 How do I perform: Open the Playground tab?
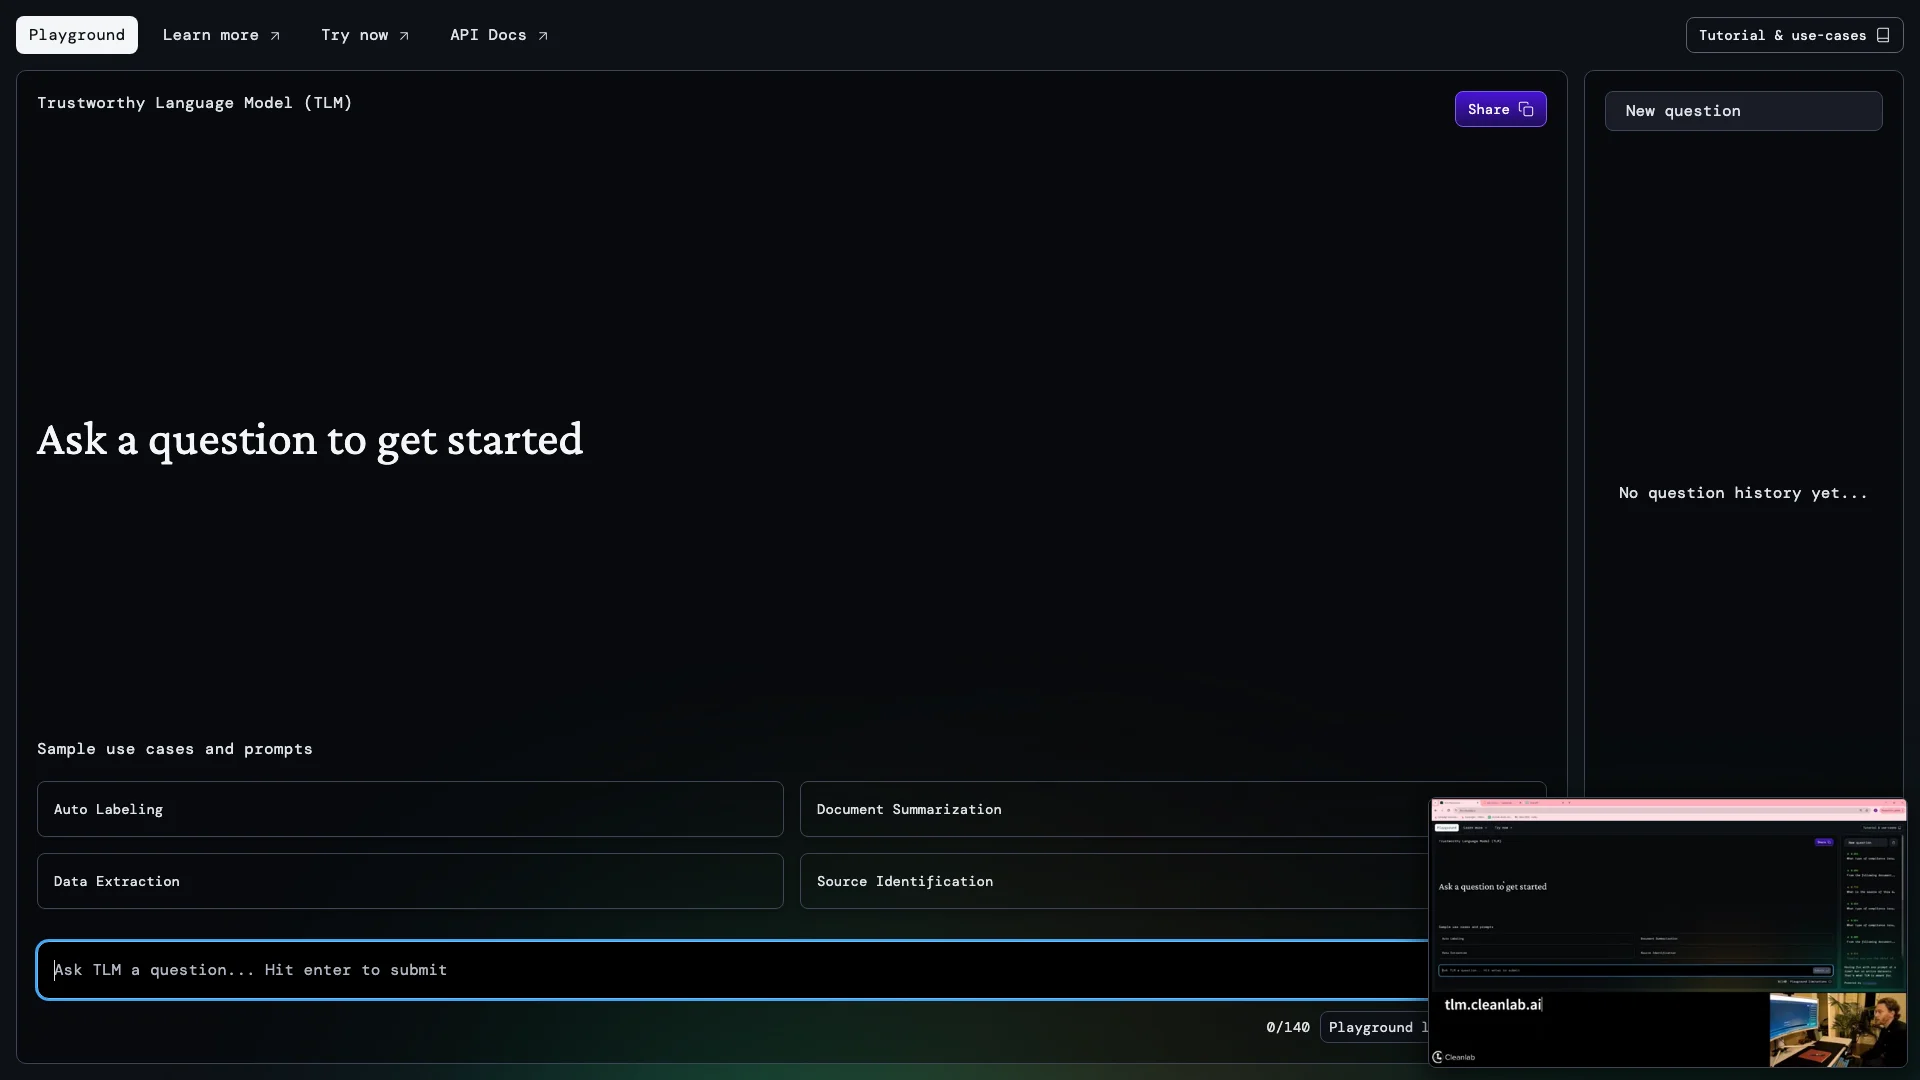pyautogui.click(x=77, y=35)
